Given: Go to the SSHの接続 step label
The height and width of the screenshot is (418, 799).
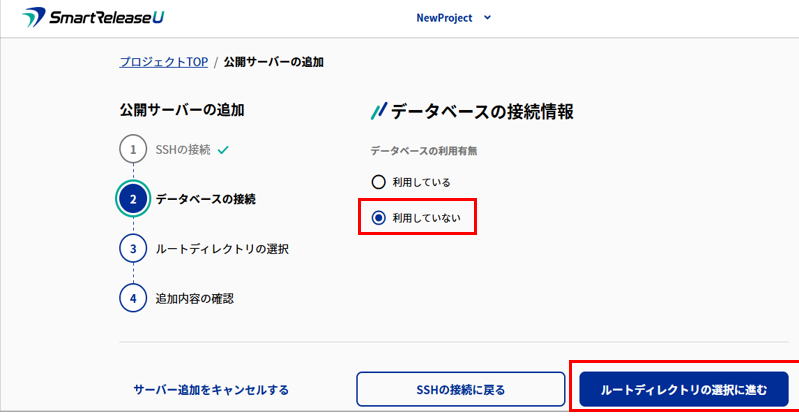Looking at the screenshot, I should coord(183,150).
